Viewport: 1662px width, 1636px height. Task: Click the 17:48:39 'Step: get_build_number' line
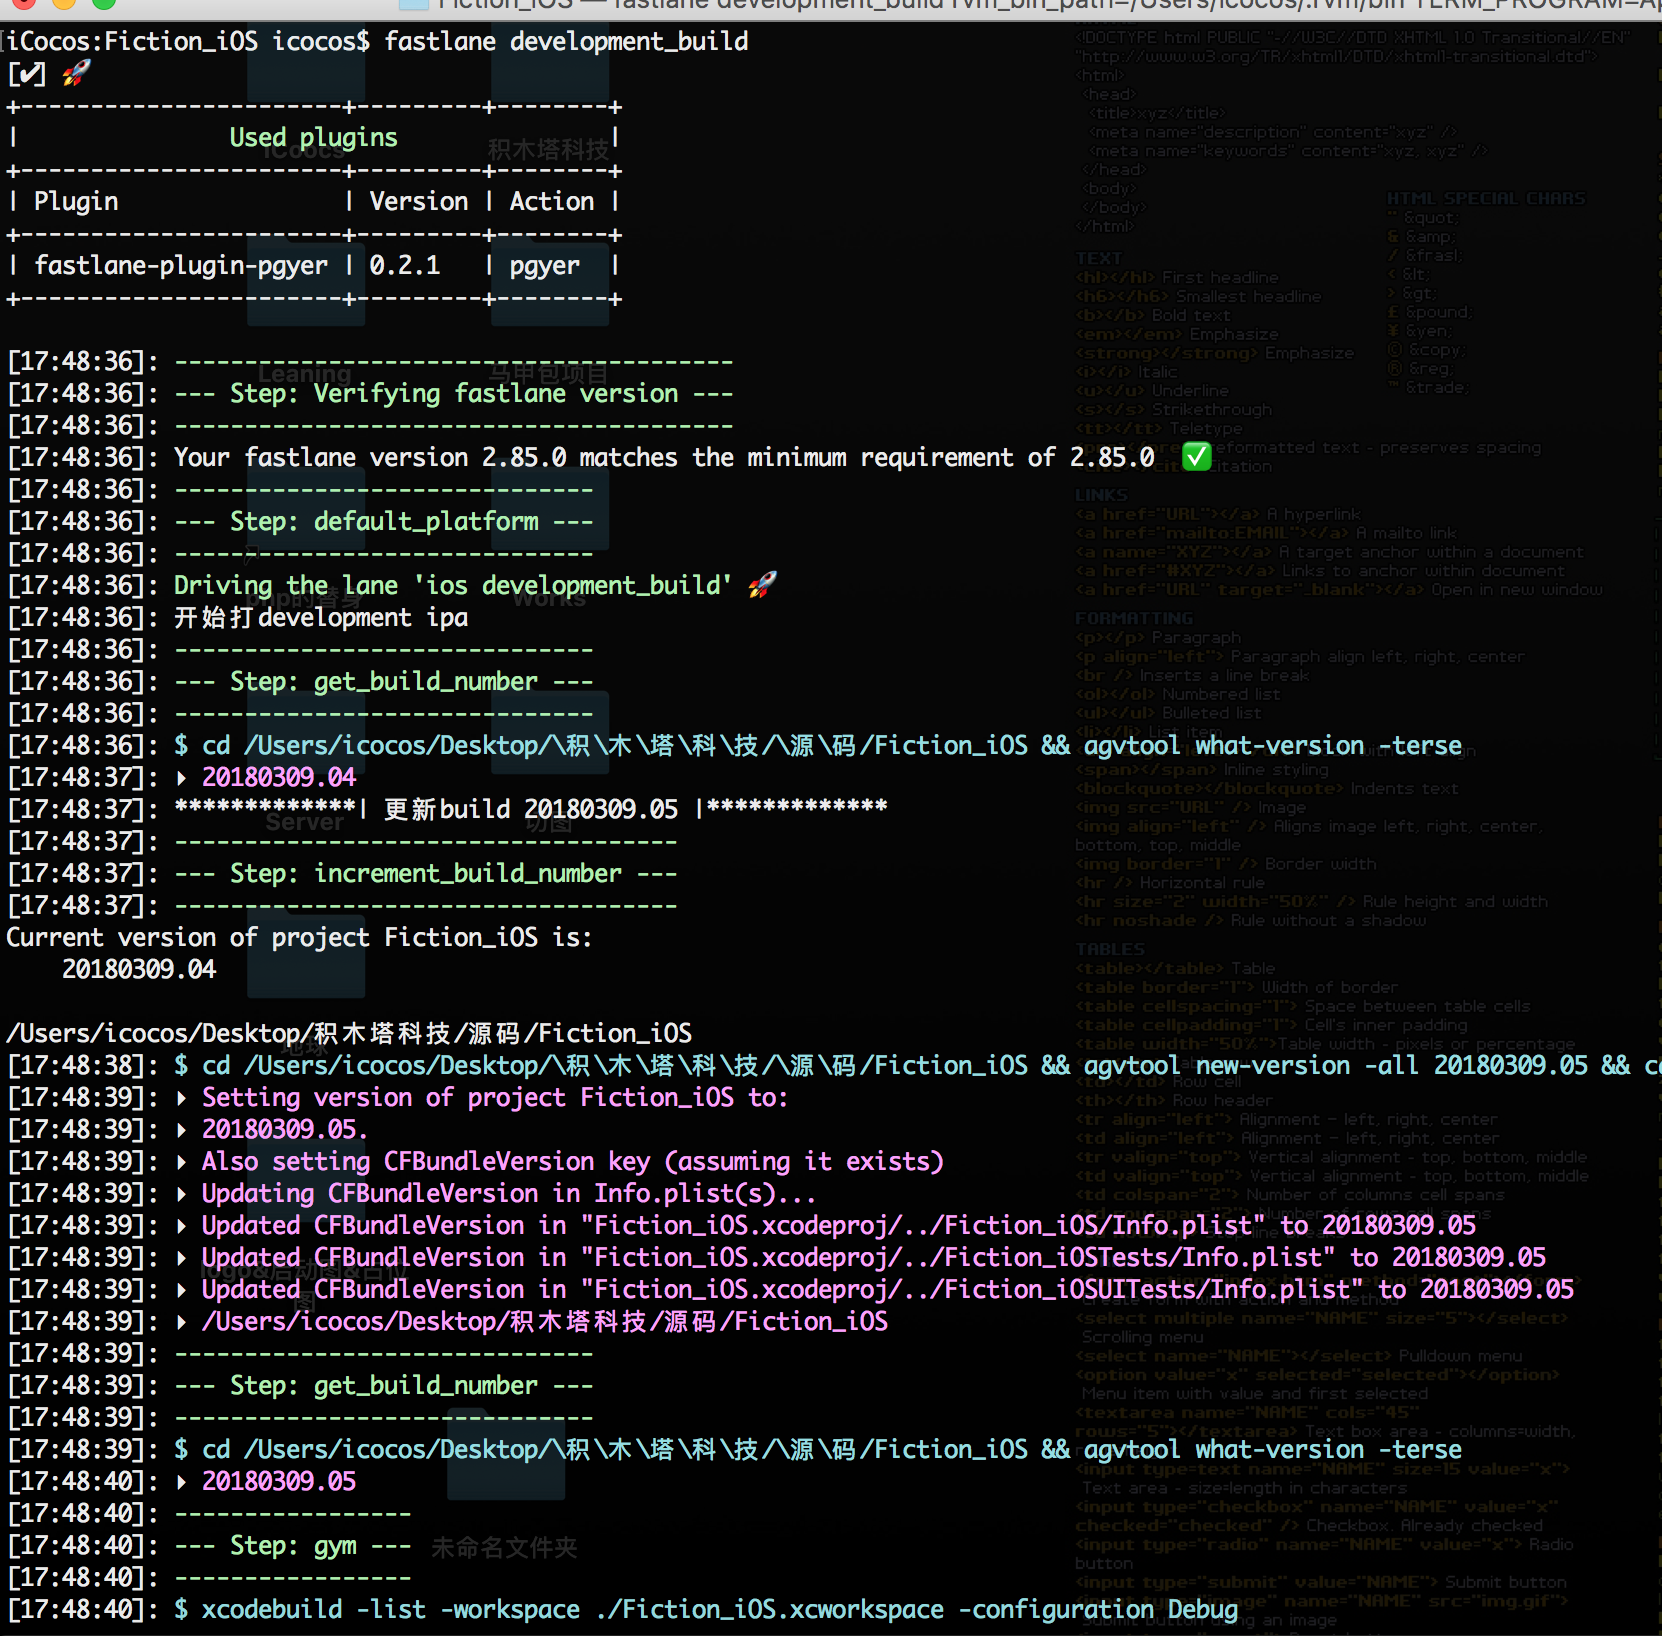(x=384, y=1386)
